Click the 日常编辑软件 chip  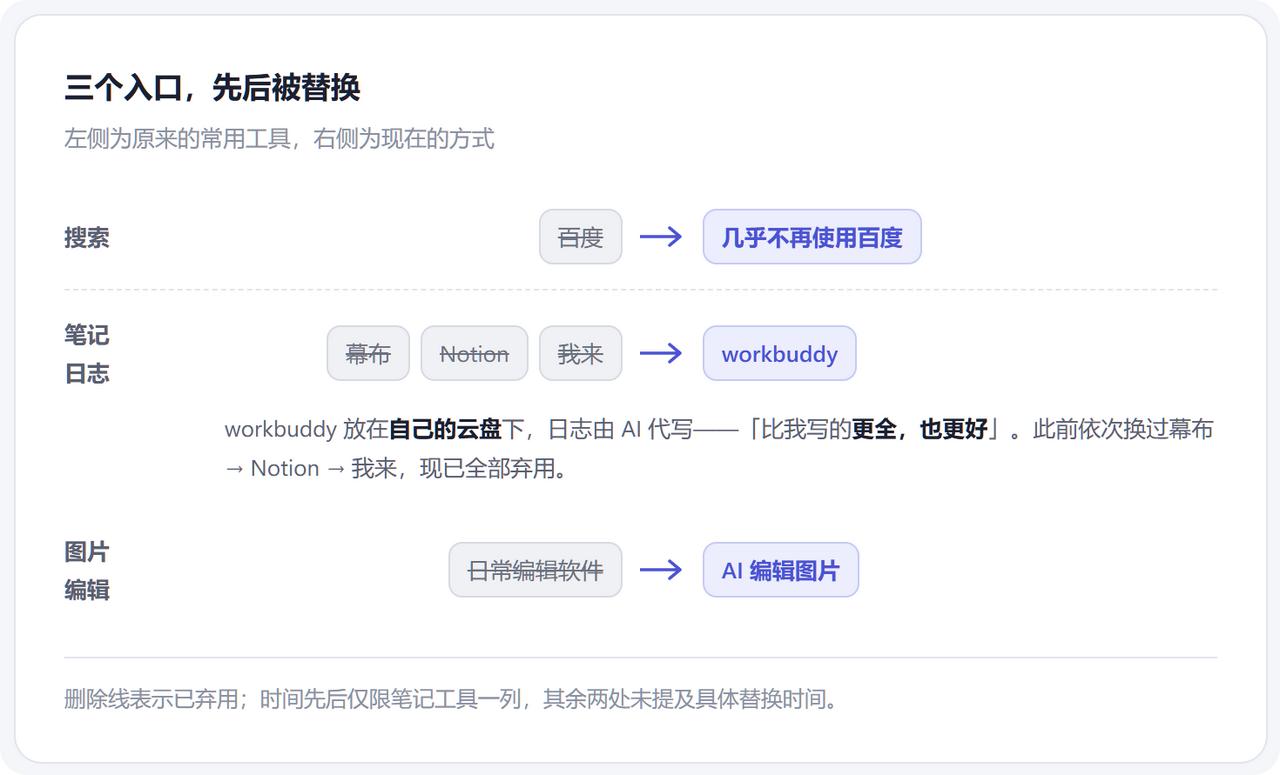535,570
